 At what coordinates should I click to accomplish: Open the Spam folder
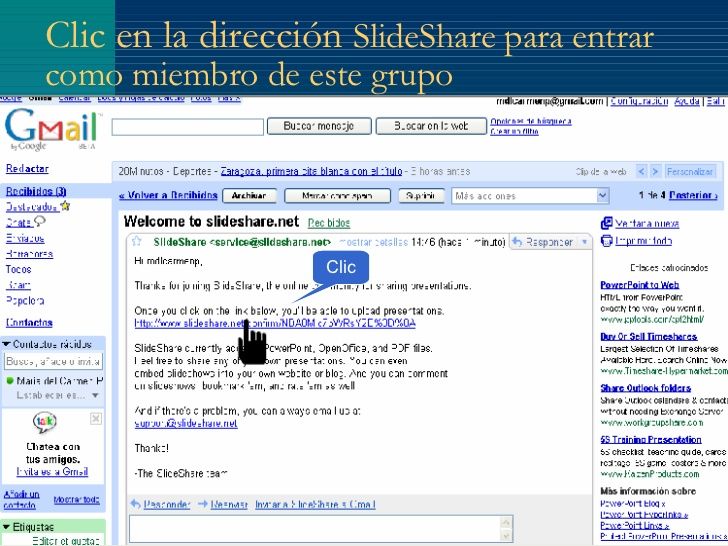[x=18, y=285]
